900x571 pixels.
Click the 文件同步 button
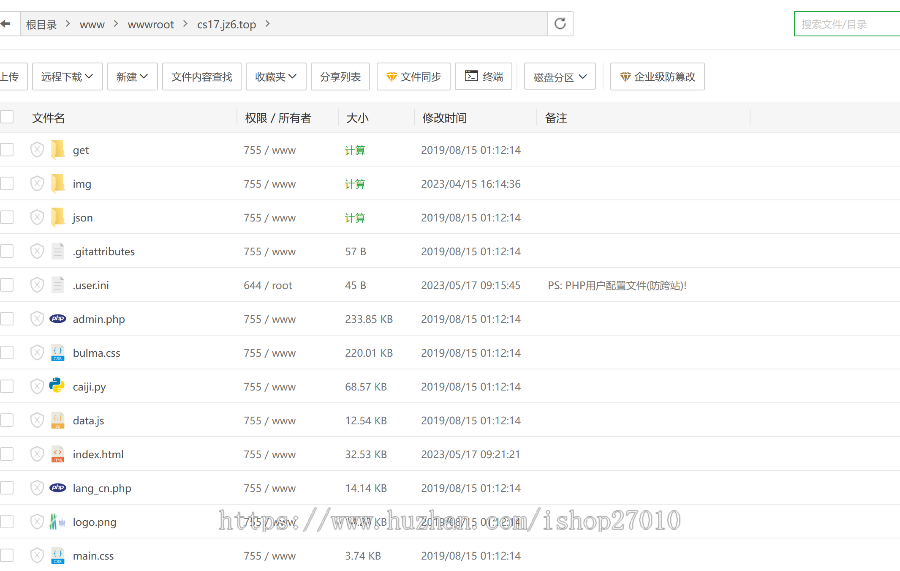[x=414, y=76]
